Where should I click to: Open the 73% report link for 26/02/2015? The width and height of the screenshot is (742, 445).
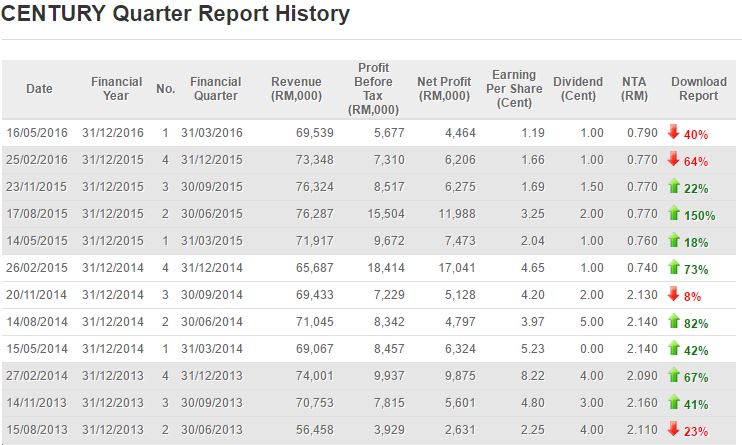[x=696, y=269]
